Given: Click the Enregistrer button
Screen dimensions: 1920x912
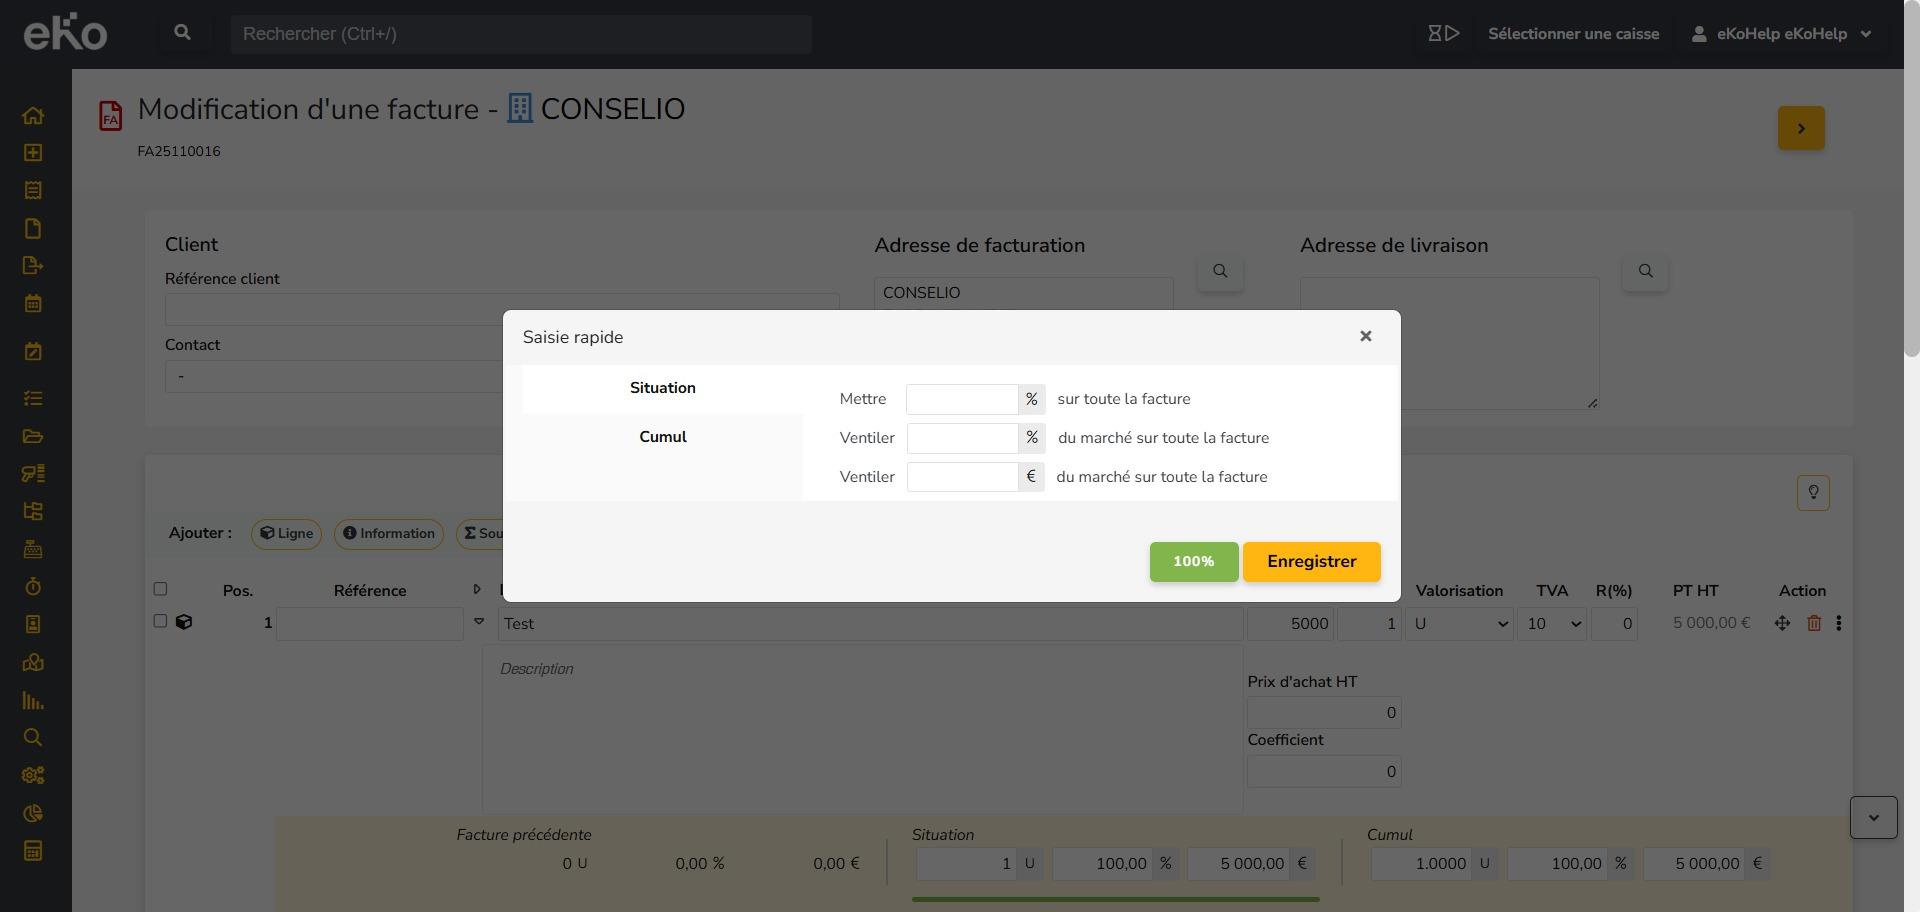Looking at the screenshot, I should [x=1311, y=562].
